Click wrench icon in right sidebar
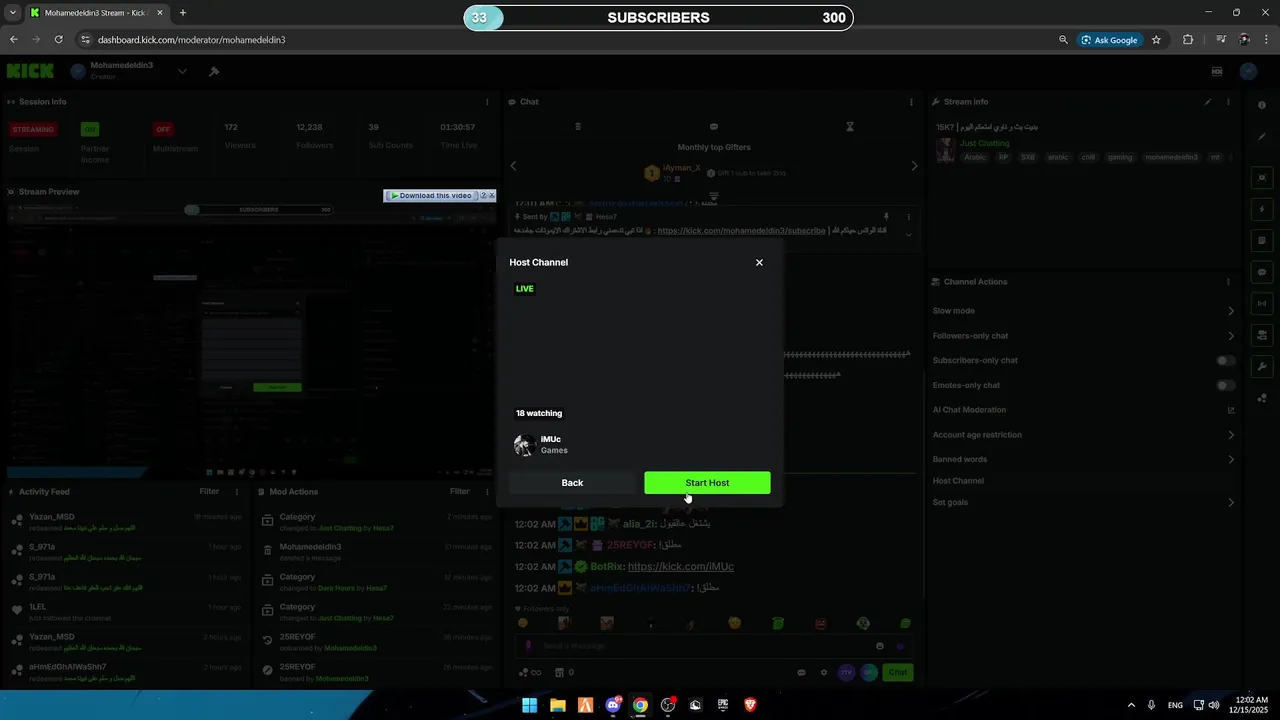Screen dimensions: 1280x720 pyautogui.click(x=1263, y=366)
